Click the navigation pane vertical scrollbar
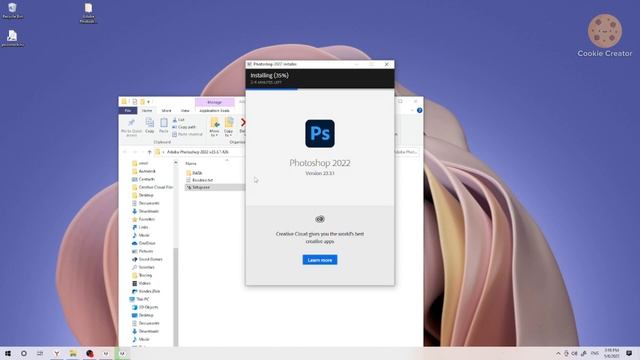640x360 pixels. point(176,297)
